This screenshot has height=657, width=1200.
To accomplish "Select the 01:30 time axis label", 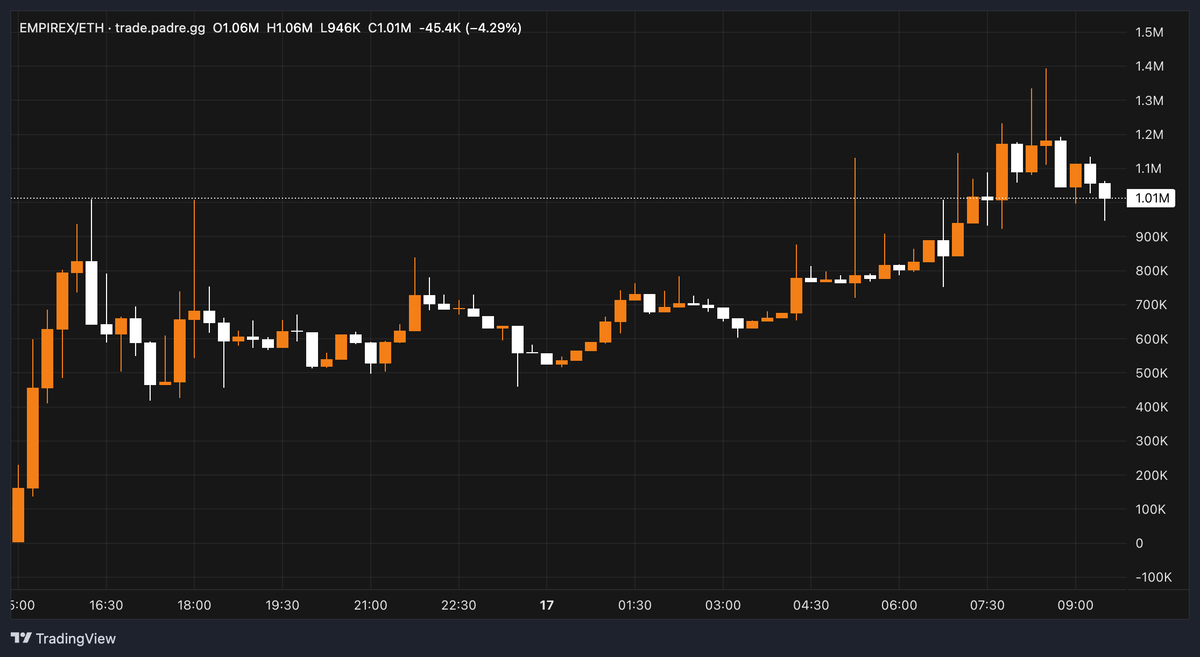I will coord(635,606).
